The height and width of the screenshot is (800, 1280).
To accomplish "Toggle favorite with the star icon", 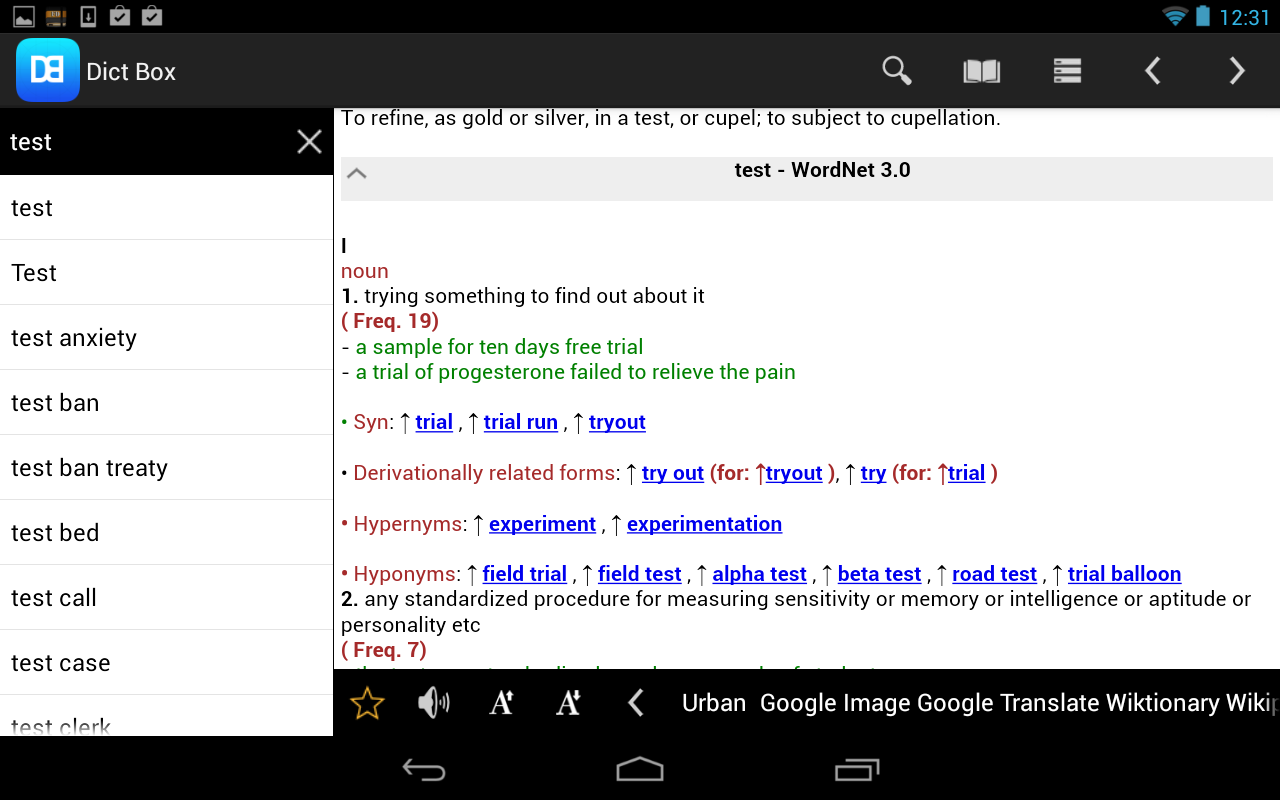I will pos(366,703).
